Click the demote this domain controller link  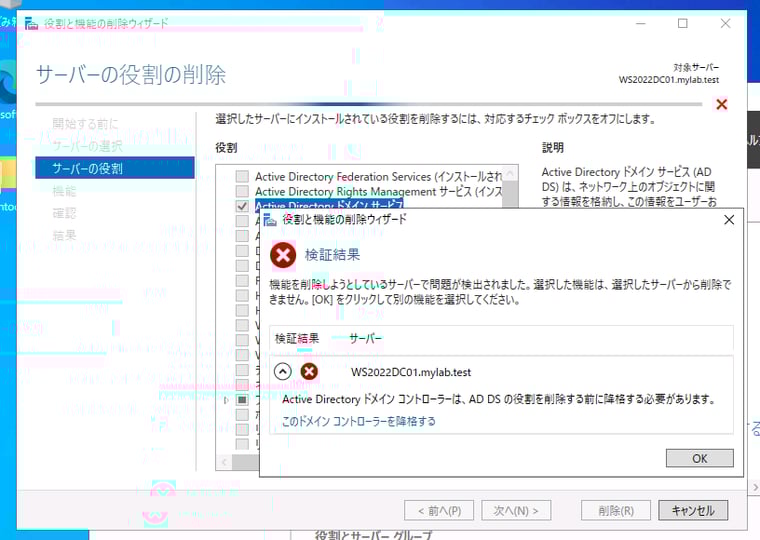click(x=359, y=421)
